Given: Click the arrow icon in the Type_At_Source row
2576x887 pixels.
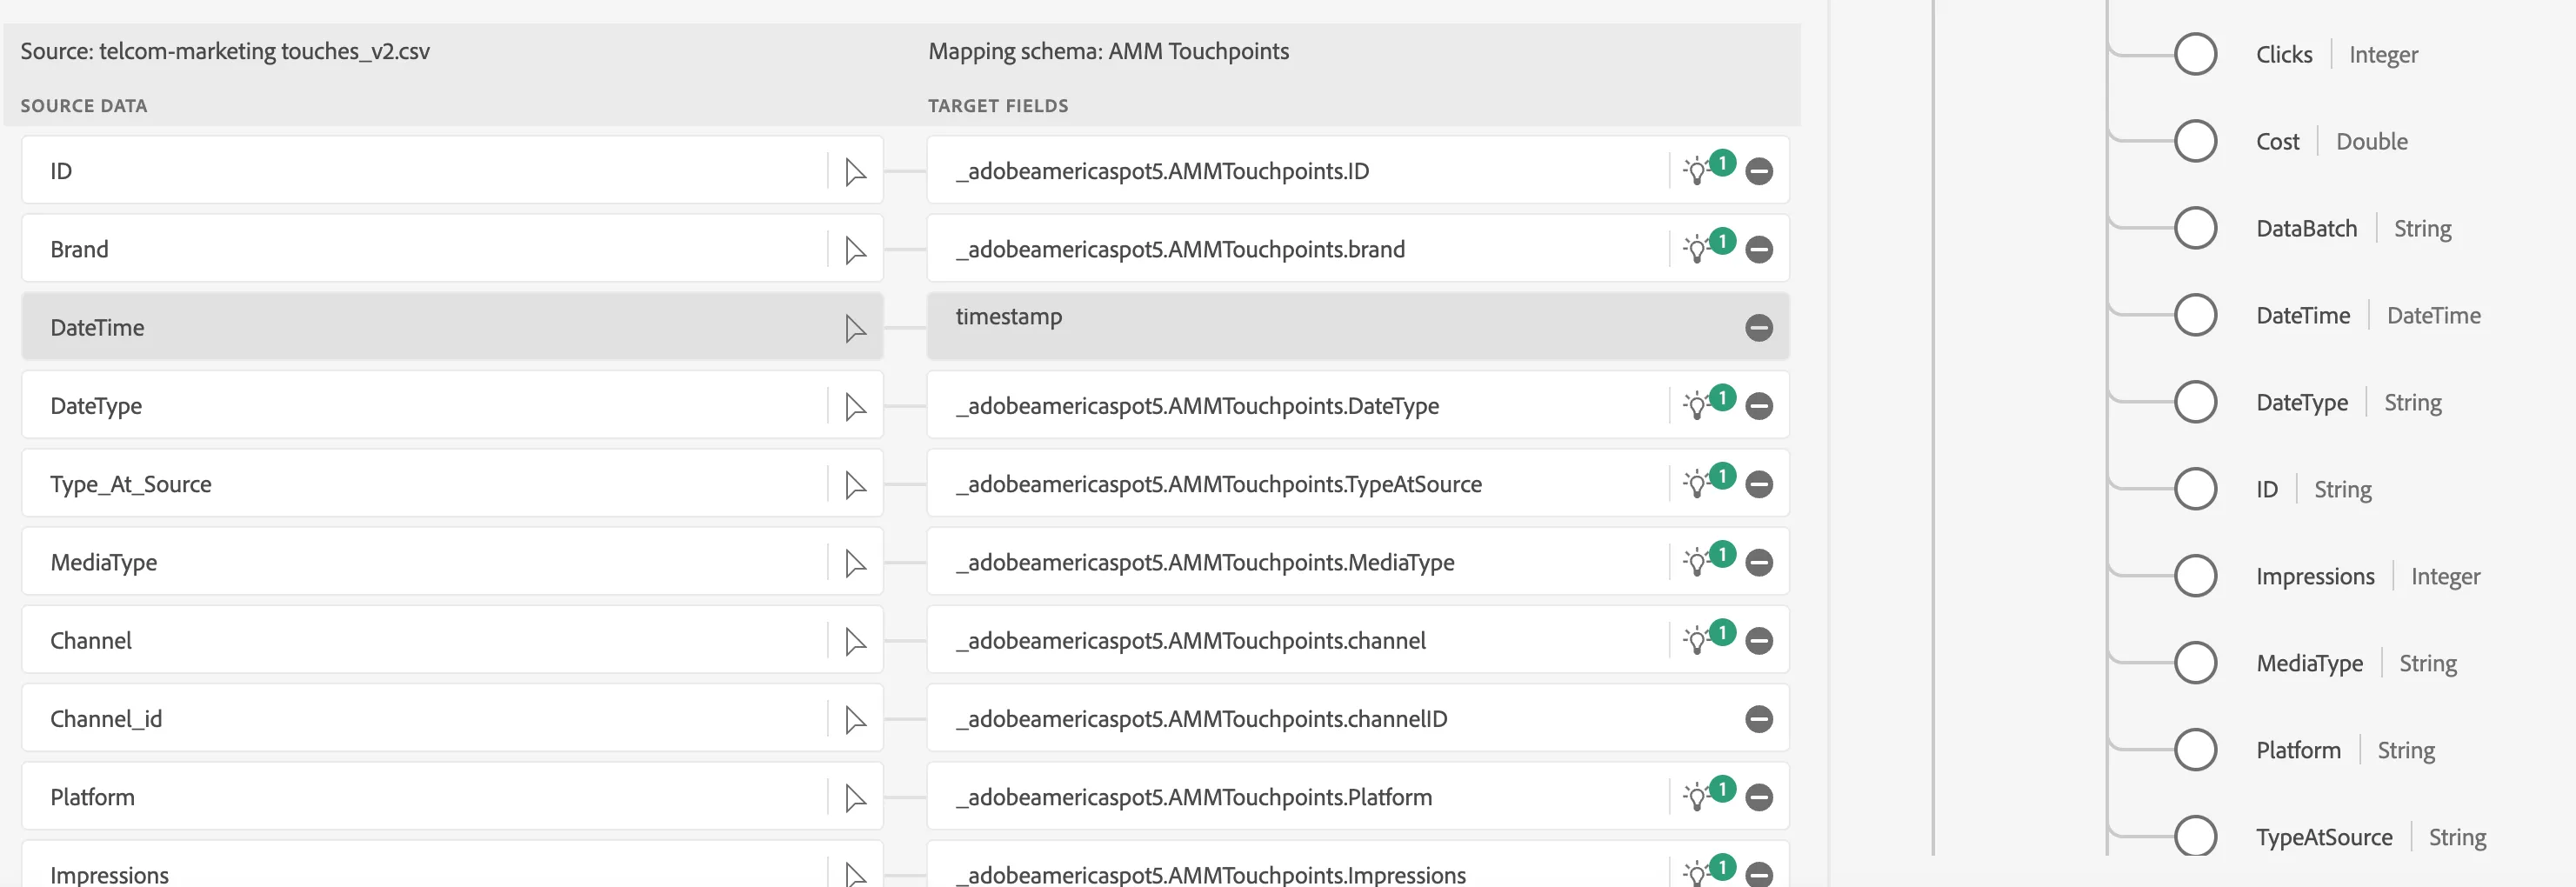Looking at the screenshot, I should [x=855, y=485].
